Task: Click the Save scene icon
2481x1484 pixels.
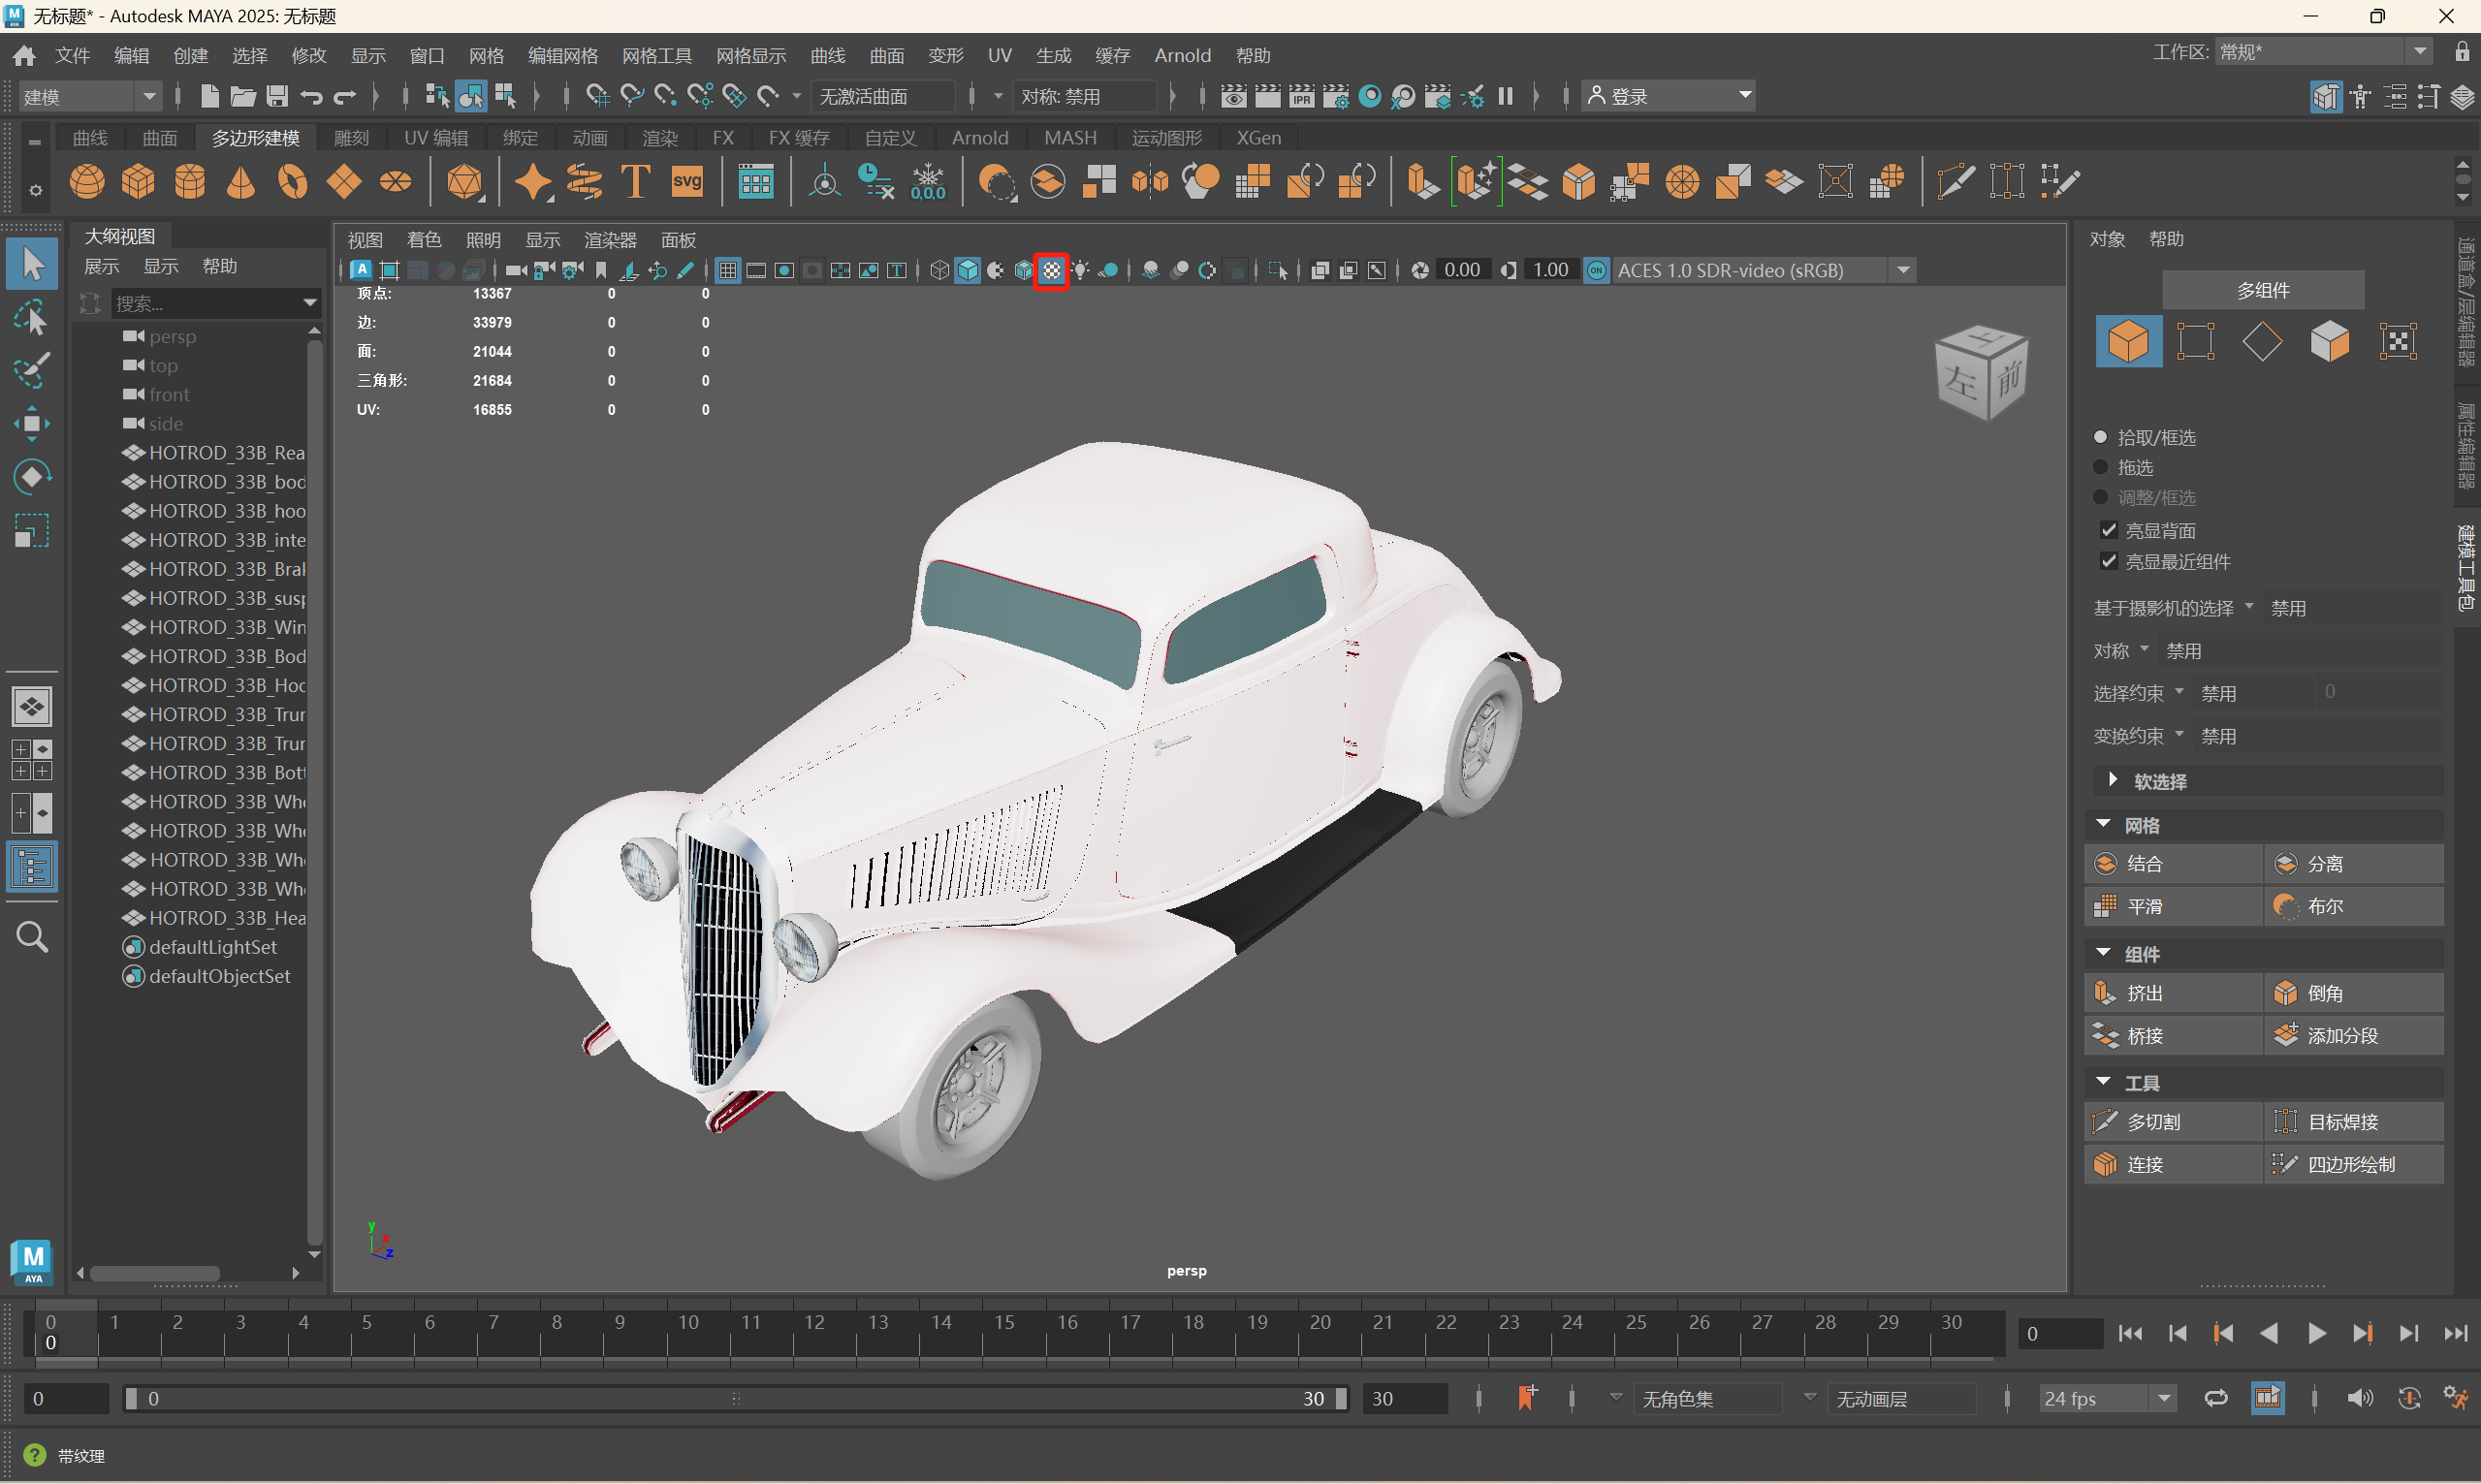Action: (277, 96)
